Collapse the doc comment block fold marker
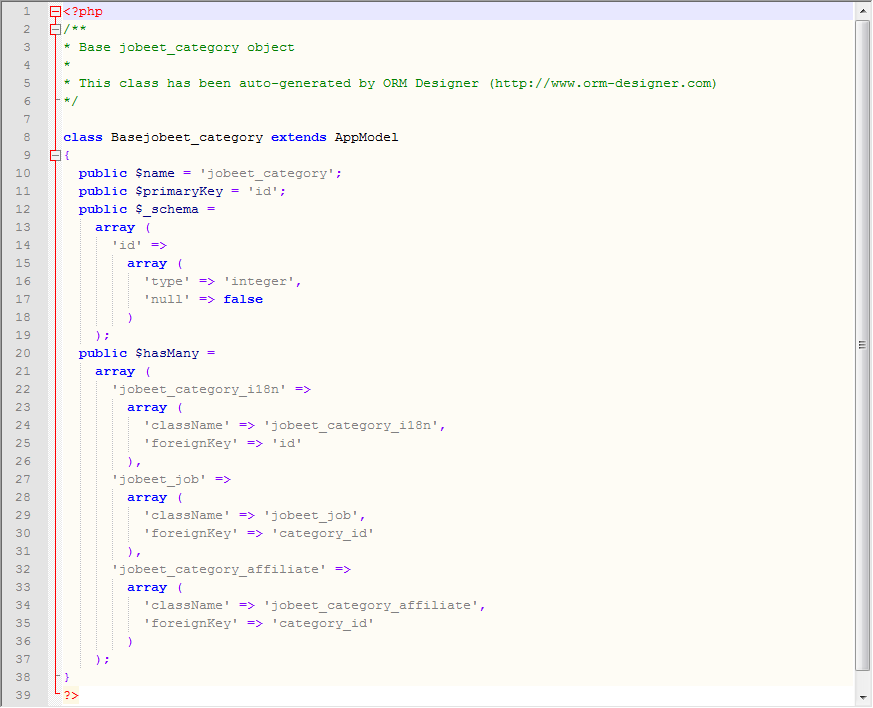Screen dimensions: 873x708 [56, 30]
